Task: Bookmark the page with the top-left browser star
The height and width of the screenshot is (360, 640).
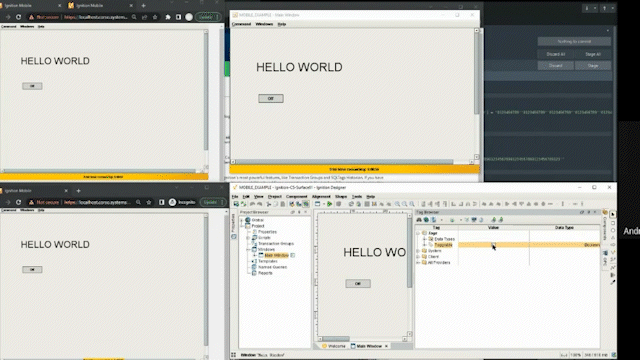Action: click(155, 17)
